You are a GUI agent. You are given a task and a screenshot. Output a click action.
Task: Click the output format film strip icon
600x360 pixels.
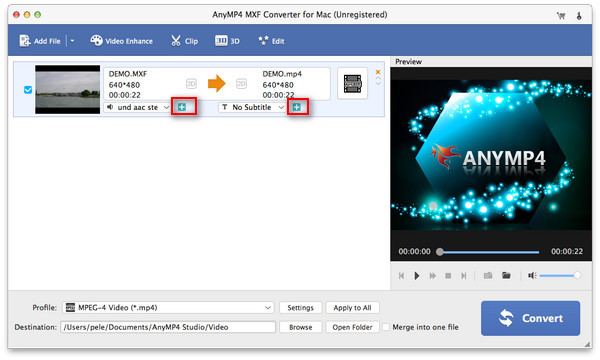point(352,84)
